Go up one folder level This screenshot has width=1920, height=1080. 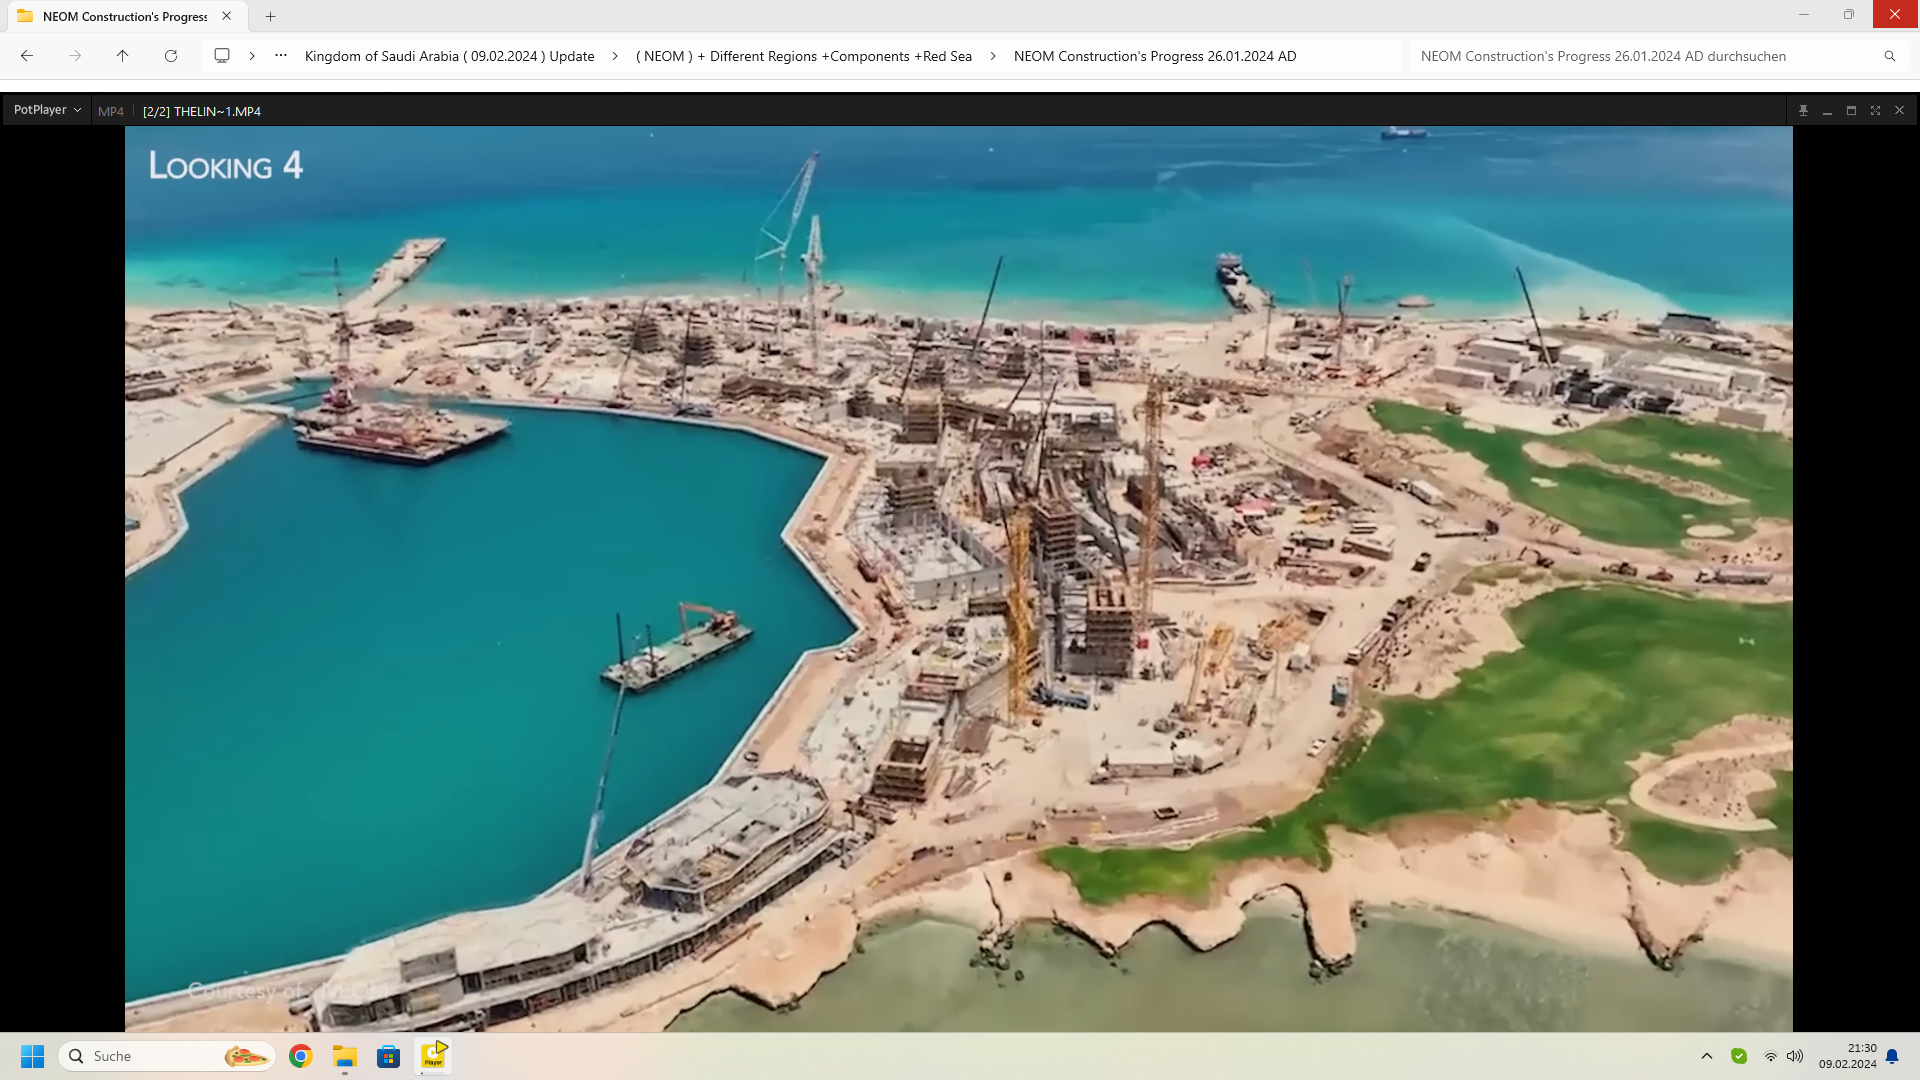[123, 56]
